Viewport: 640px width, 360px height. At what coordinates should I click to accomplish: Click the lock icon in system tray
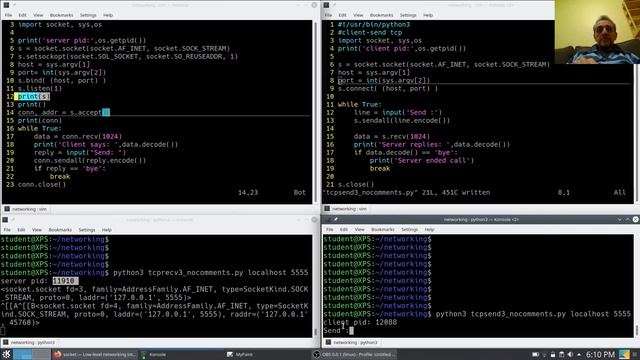553,354
